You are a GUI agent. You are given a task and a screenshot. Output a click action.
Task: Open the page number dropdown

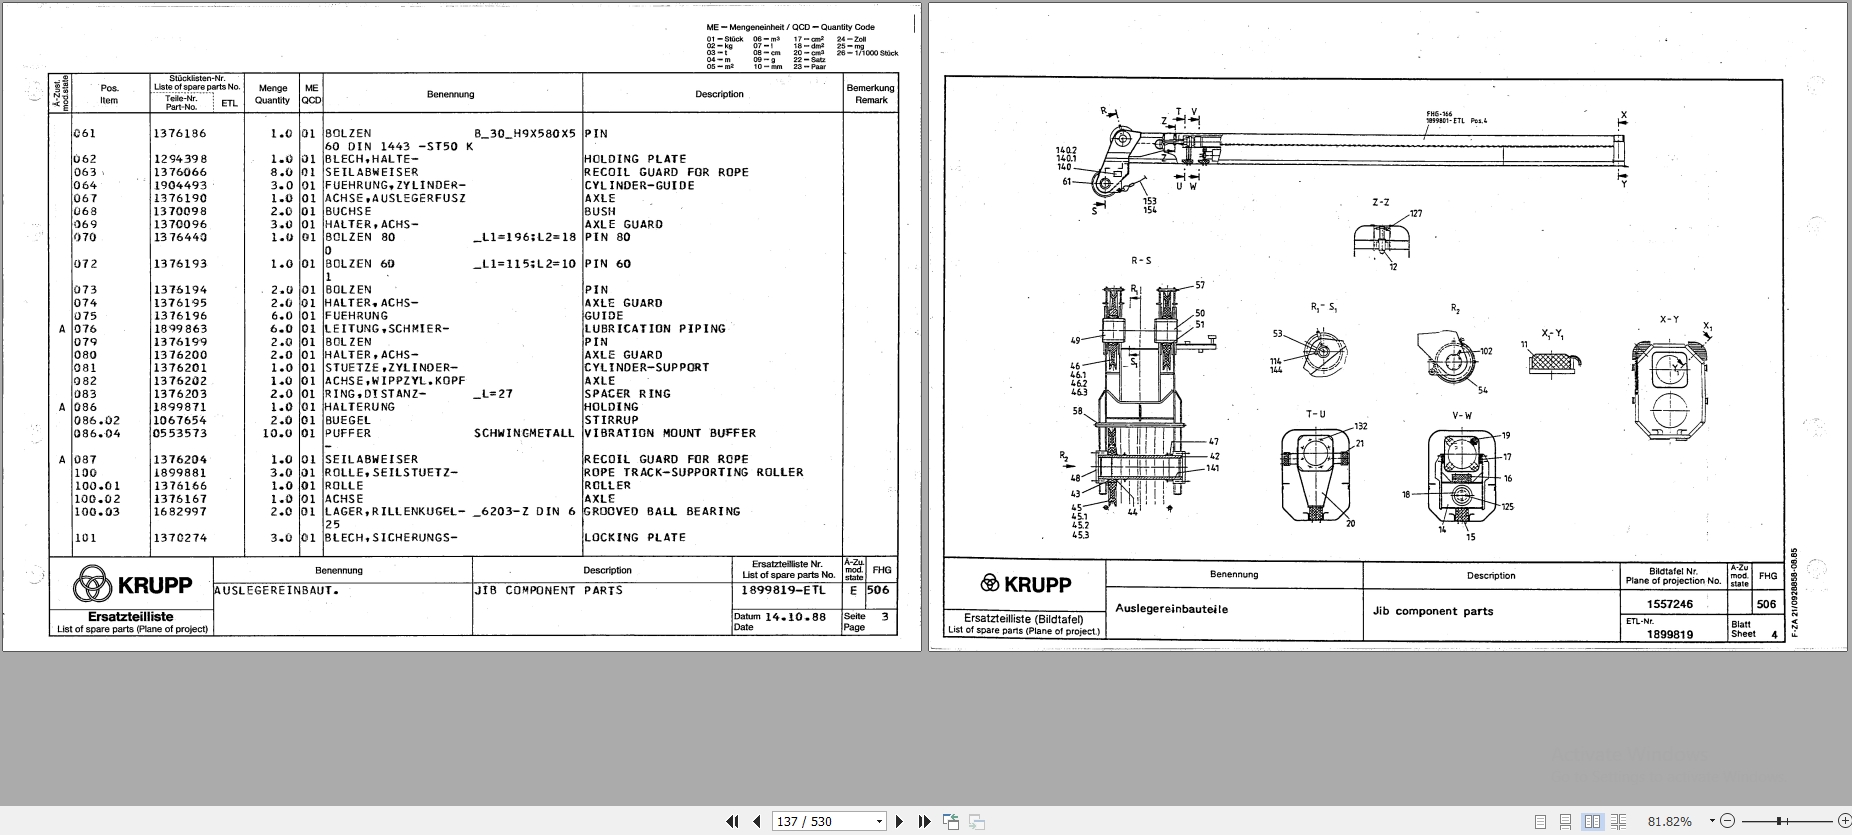879,822
